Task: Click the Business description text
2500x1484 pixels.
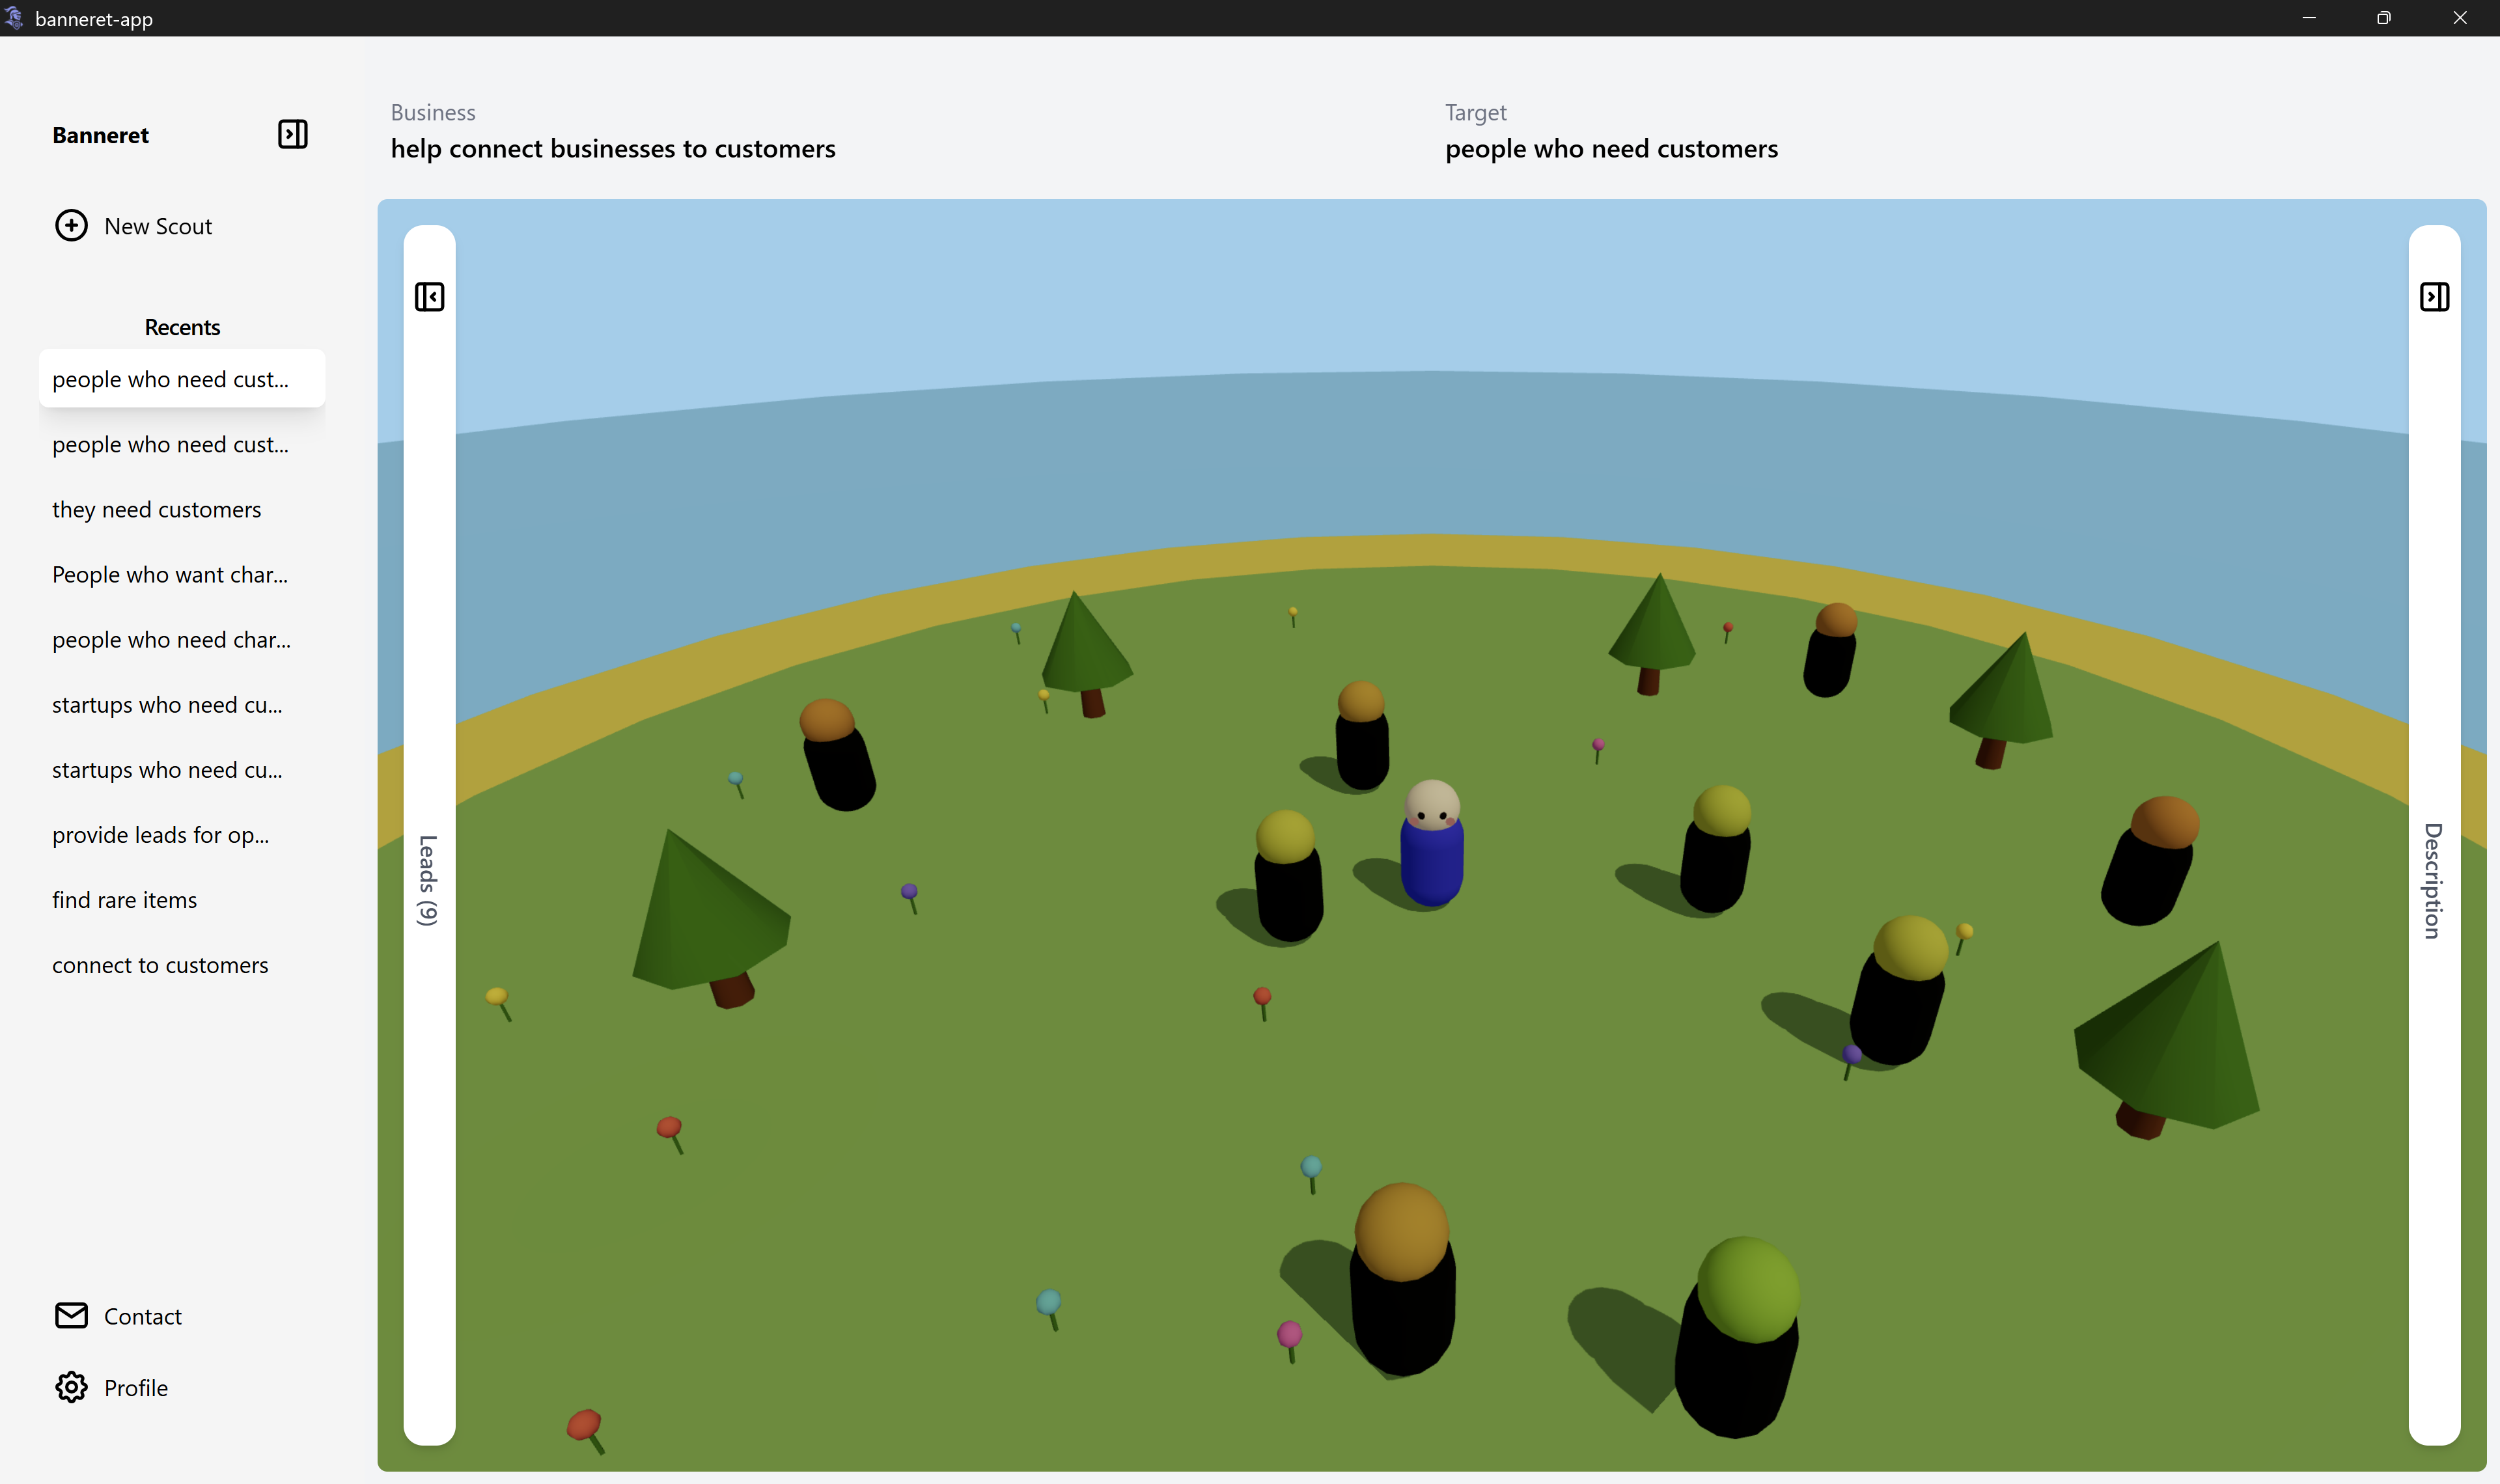Action: pyautogui.click(x=612, y=149)
